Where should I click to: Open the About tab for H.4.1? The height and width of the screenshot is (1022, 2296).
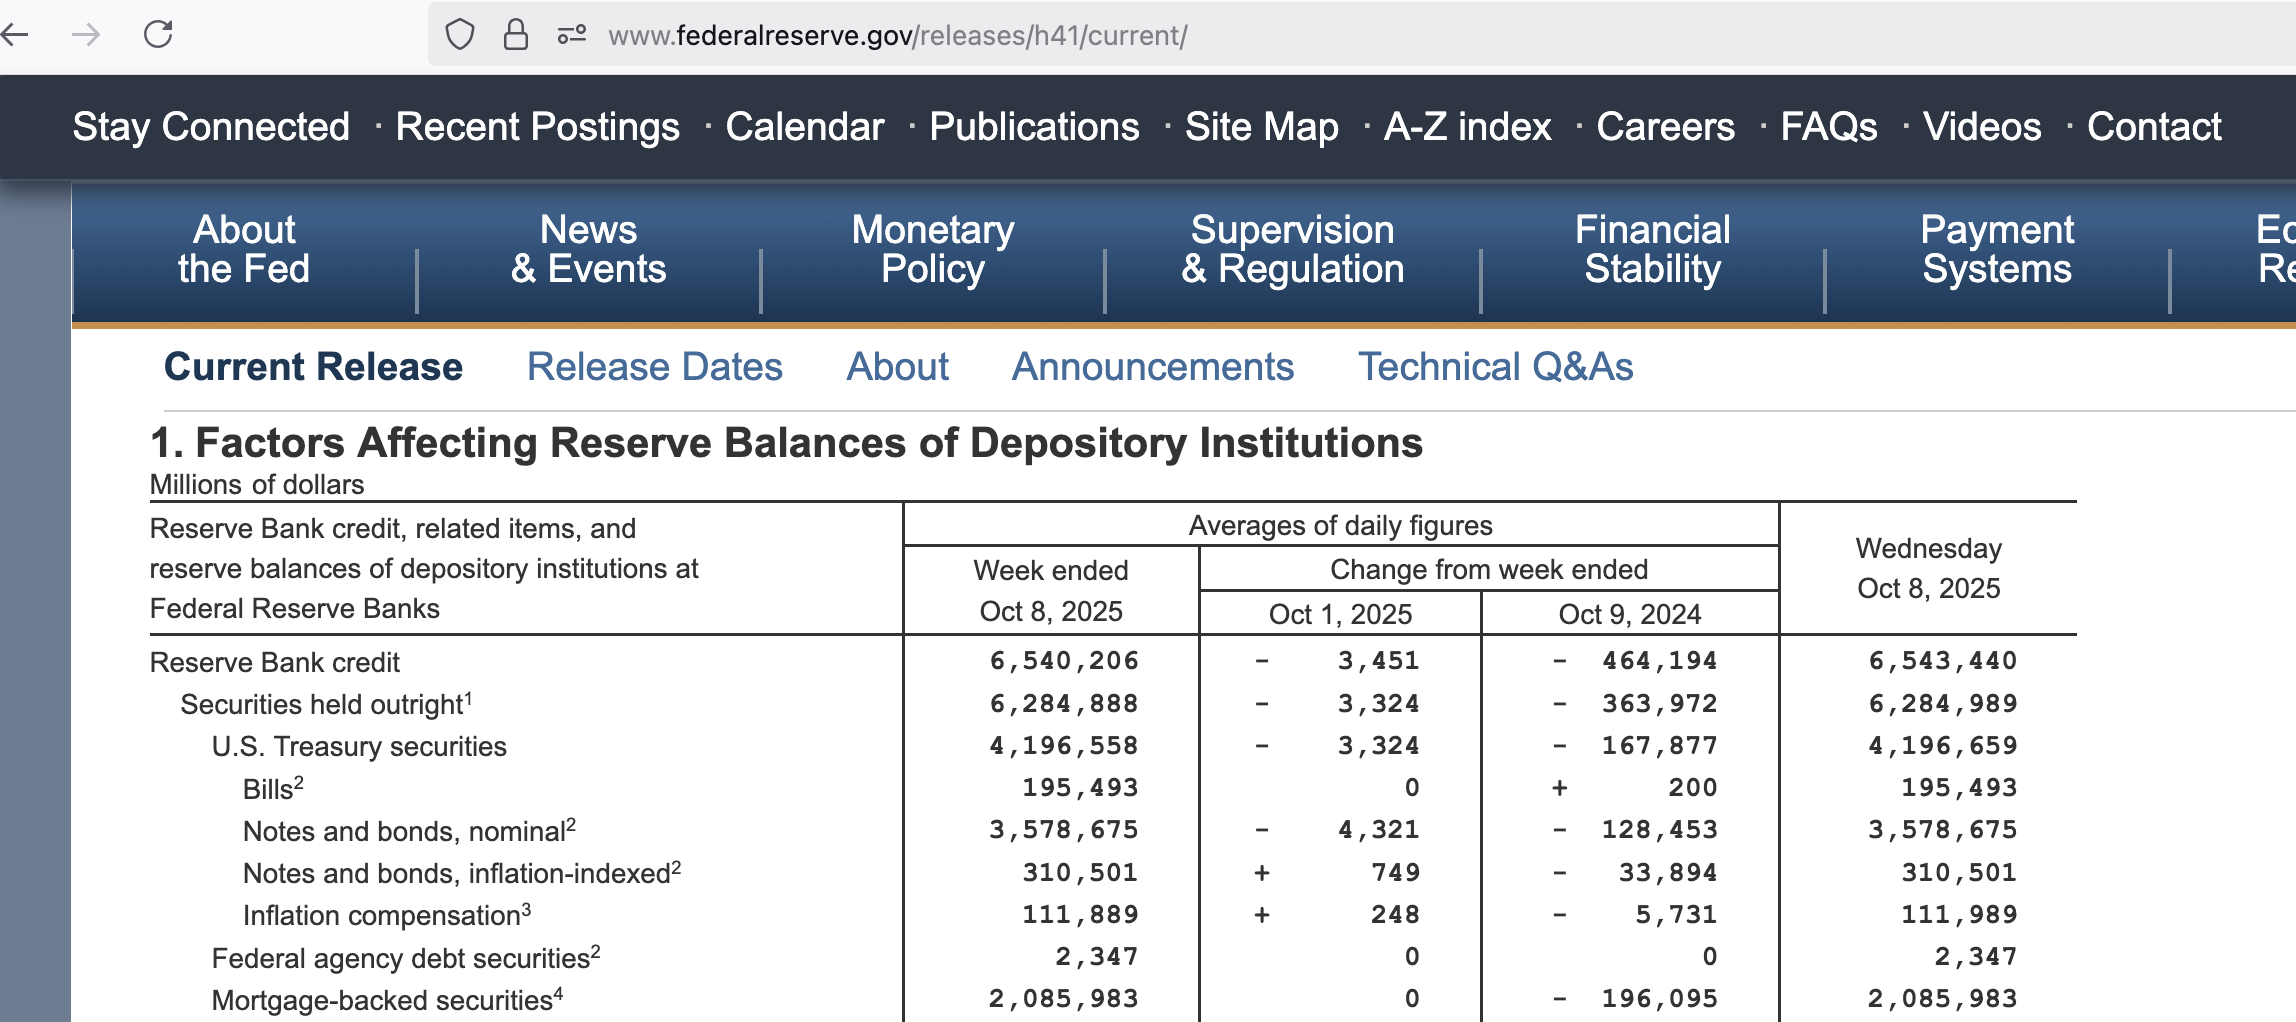[x=898, y=367]
